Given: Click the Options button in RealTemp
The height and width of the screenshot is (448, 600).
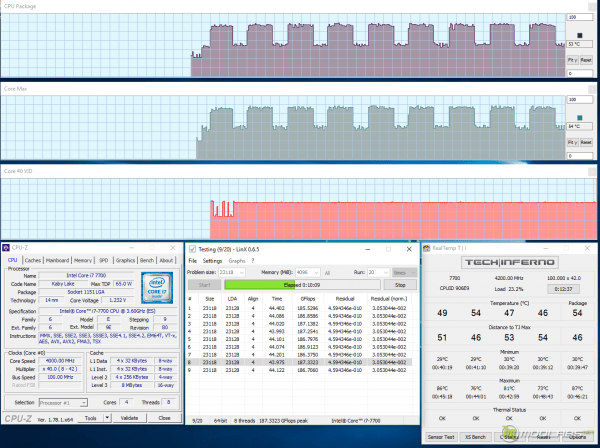Looking at the screenshot, I should point(577,437).
